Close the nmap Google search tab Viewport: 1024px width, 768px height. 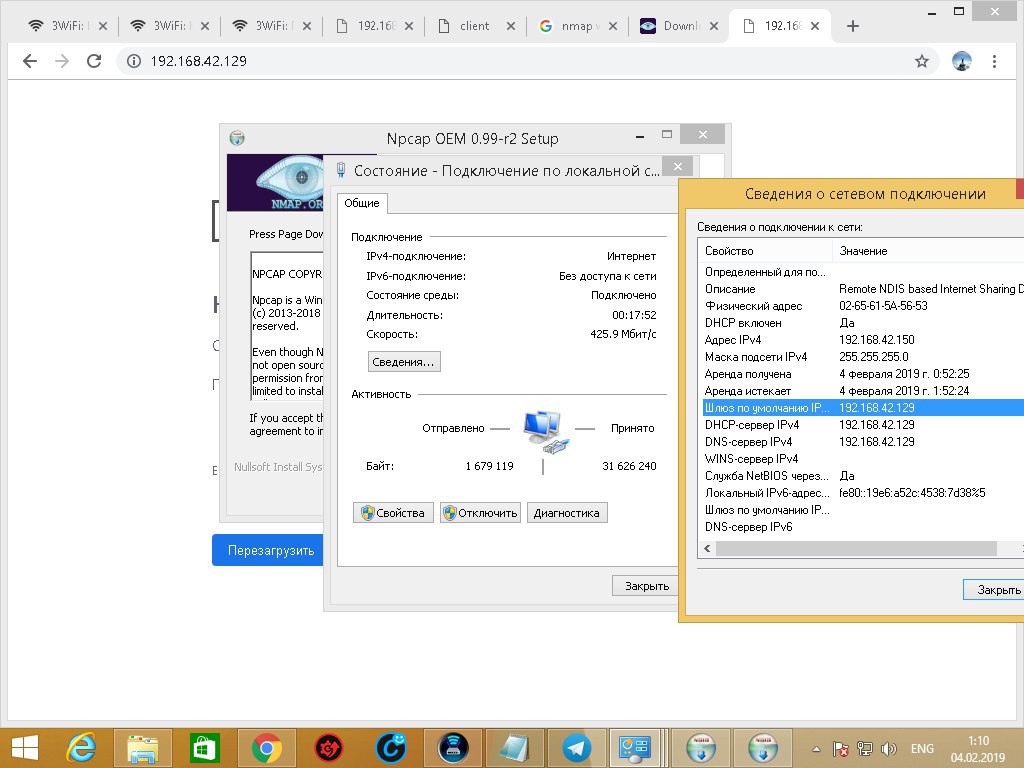613,26
